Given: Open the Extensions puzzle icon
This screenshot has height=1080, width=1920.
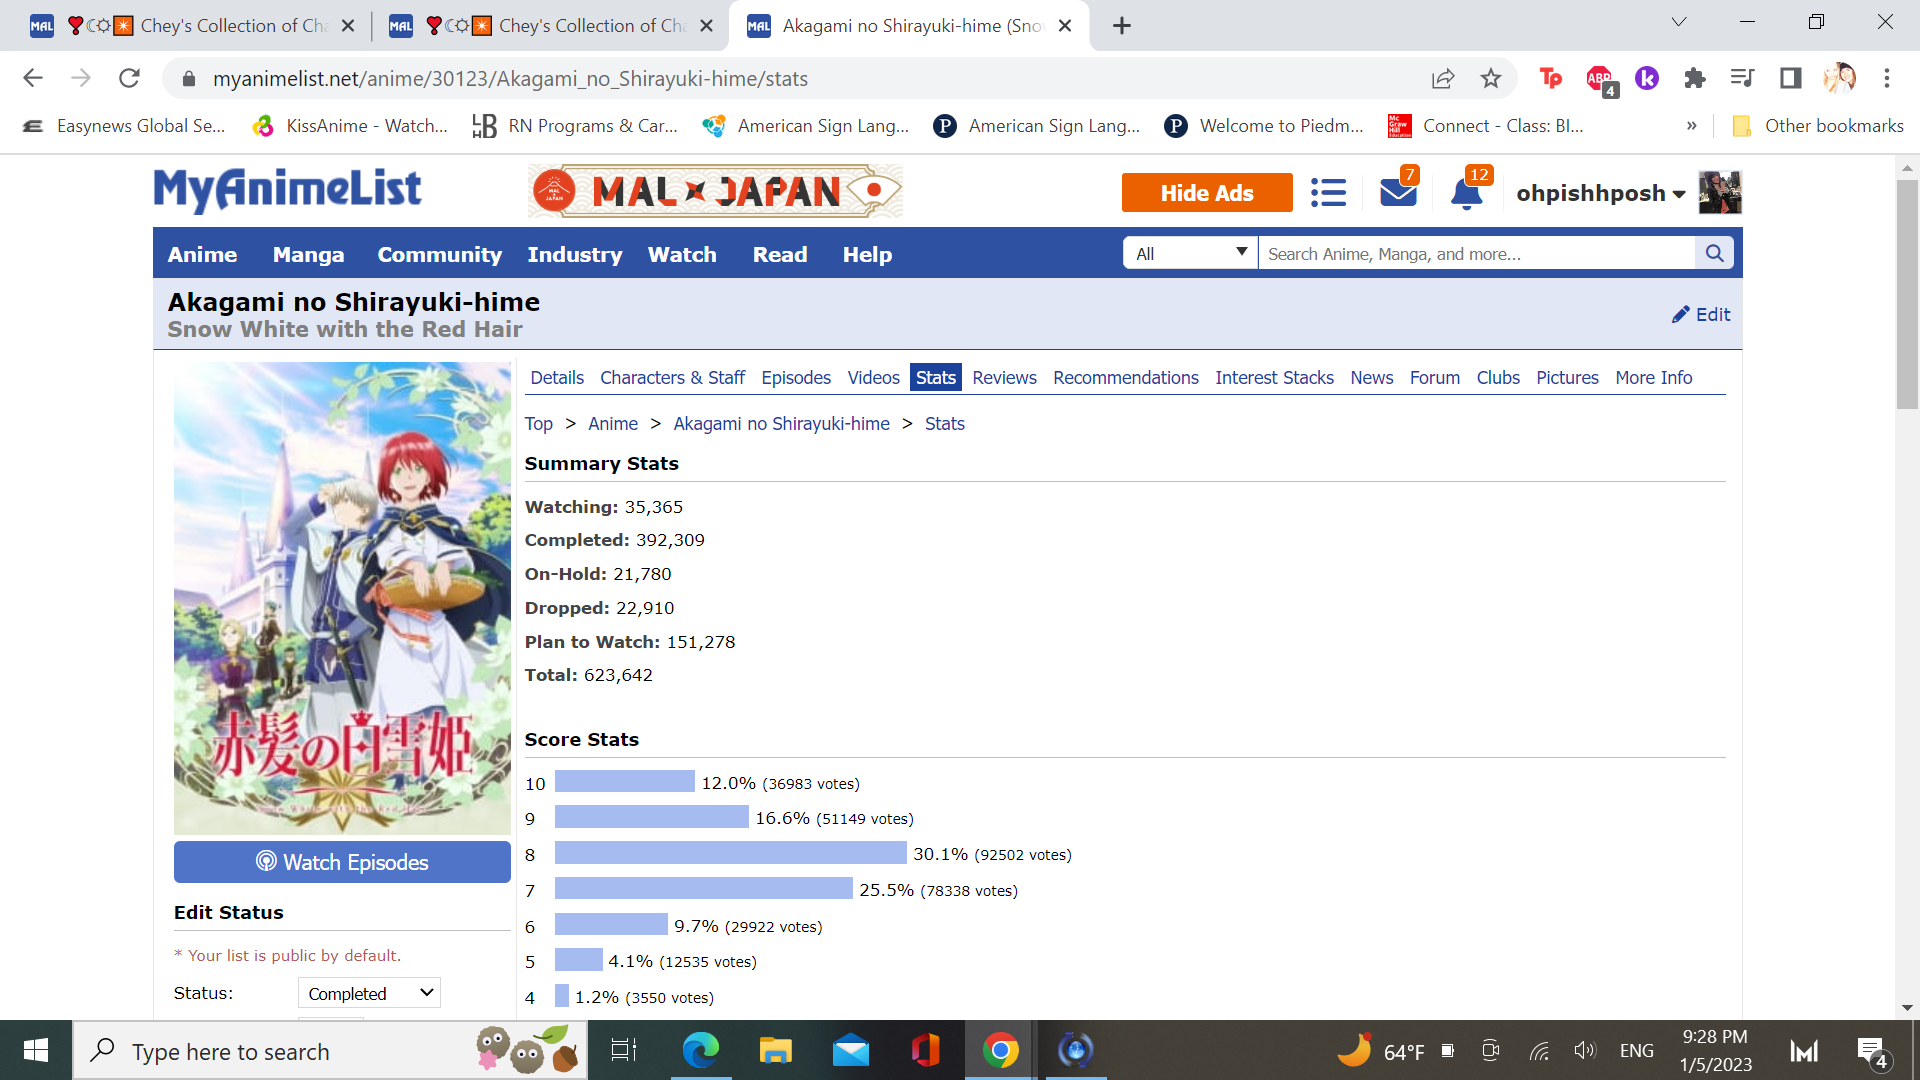Looking at the screenshot, I should tap(1695, 78).
